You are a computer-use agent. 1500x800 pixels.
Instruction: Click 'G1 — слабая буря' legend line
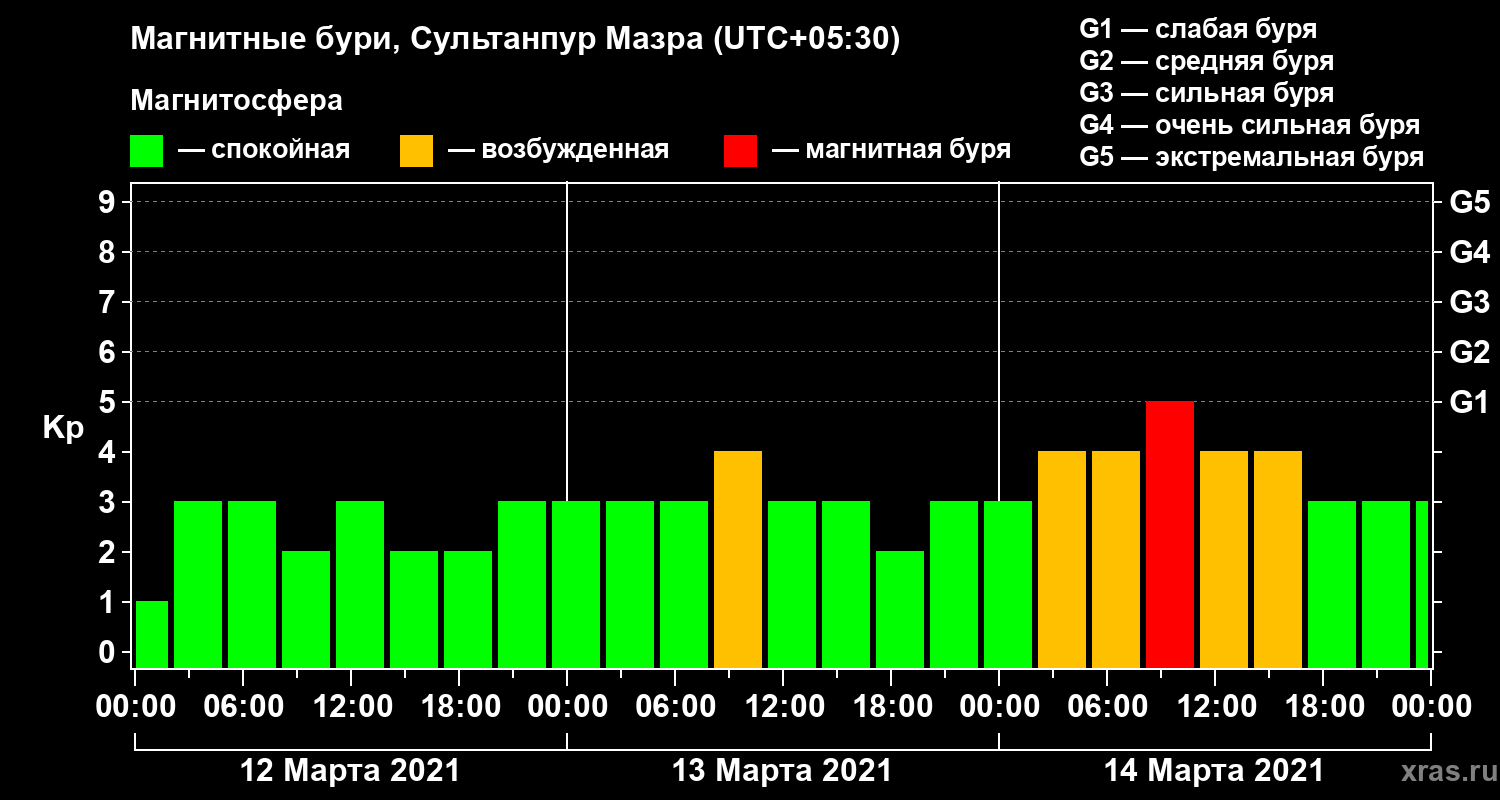click(x=1199, y=29)
